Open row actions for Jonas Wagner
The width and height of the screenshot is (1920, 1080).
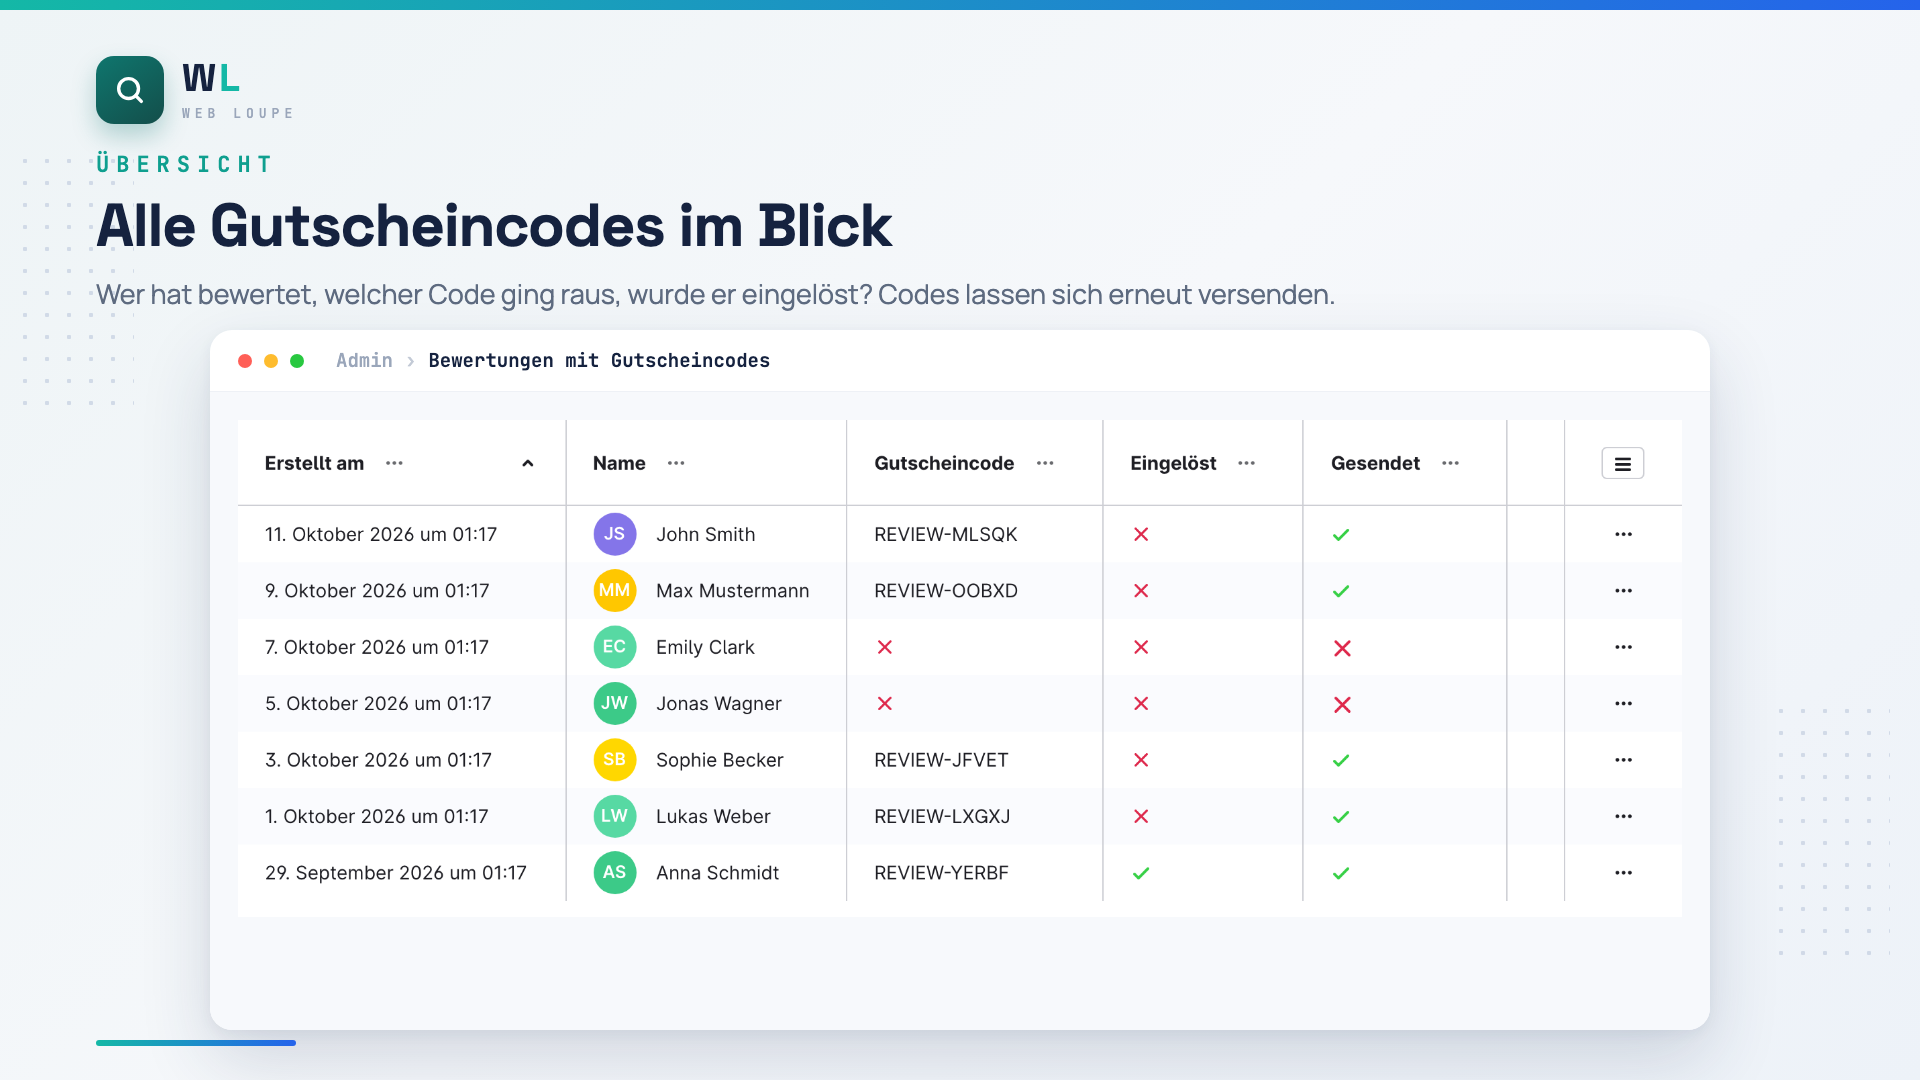pos(1623,704)
